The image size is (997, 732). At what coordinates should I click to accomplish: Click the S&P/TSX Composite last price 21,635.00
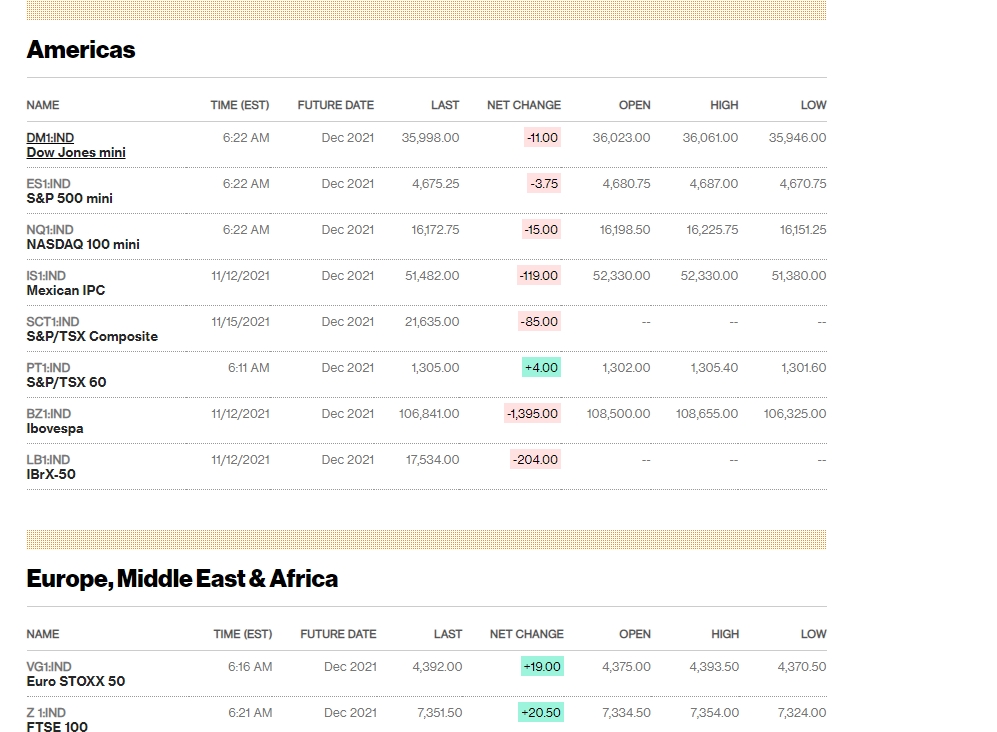point(432,322)
